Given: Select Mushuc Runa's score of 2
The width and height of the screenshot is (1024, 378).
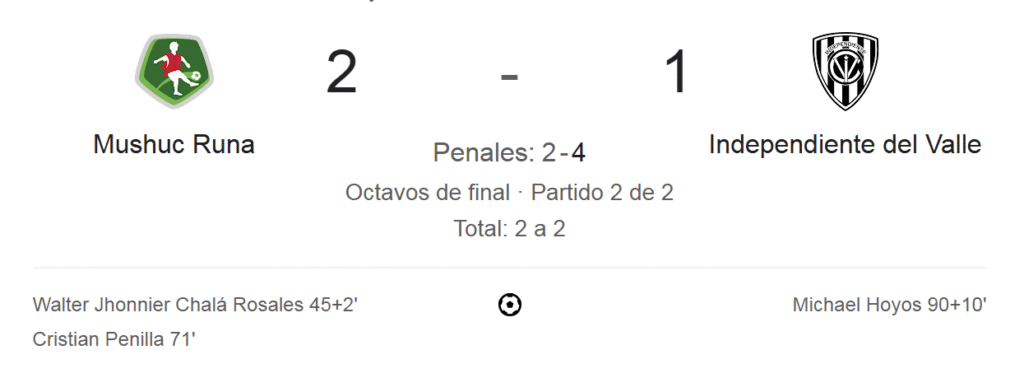Looking at the screenshot, I should pos(342,72).
